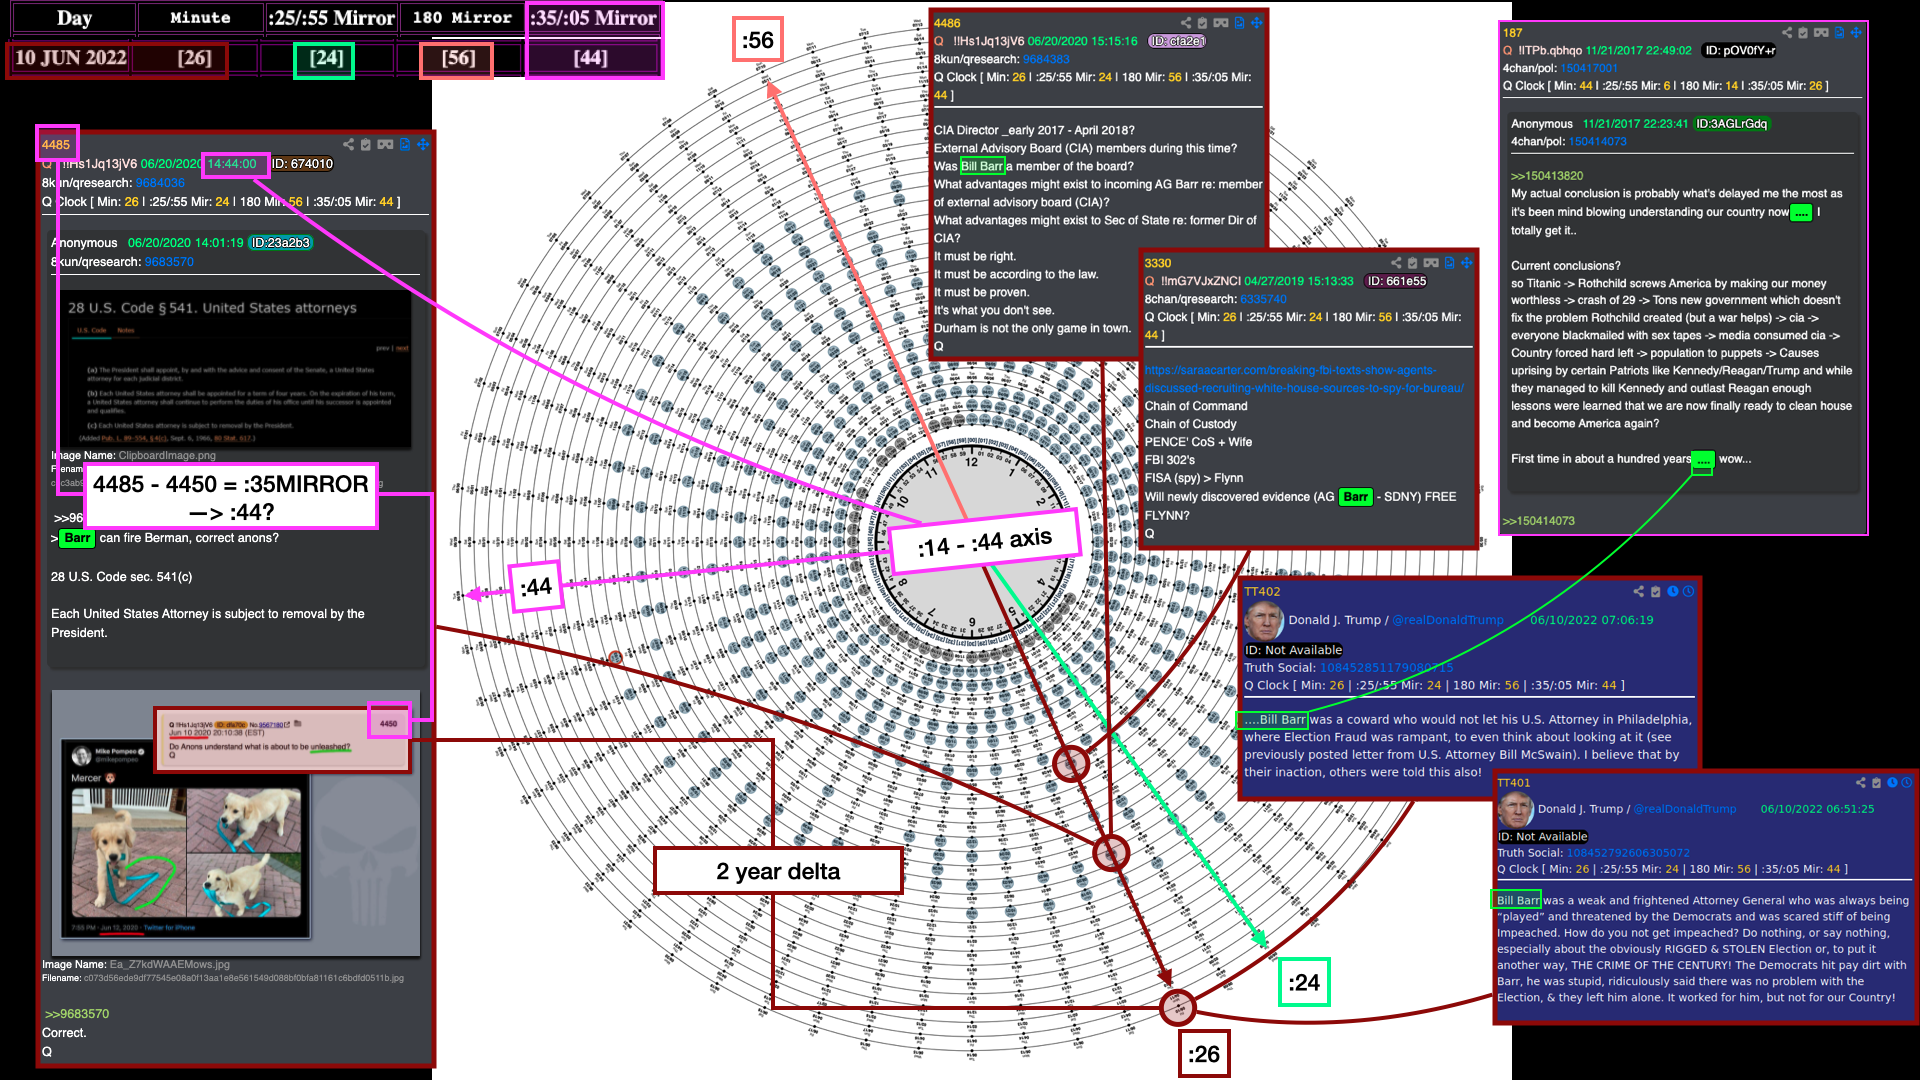This screenshot has width=1920, height=1080.
Task: Click the [24] mirror cell in header
Action: tap(326, 58)
